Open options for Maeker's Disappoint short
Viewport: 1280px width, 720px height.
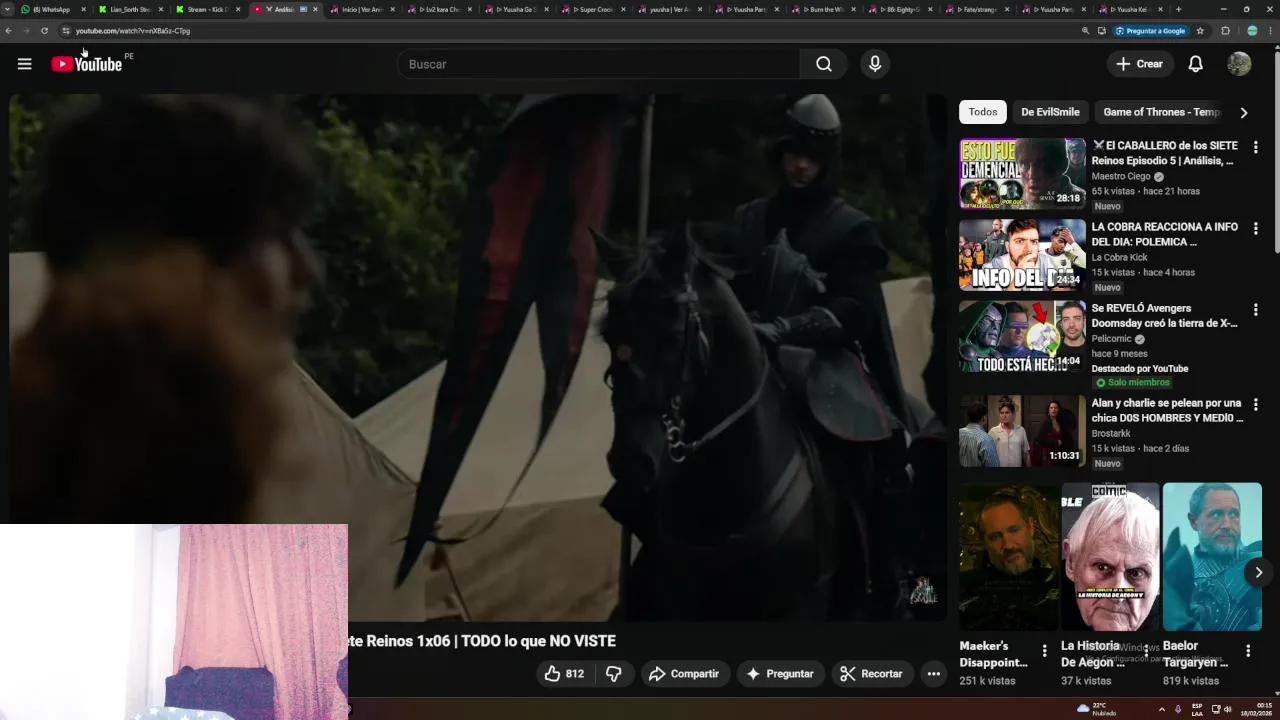(x=1045, y=651)
